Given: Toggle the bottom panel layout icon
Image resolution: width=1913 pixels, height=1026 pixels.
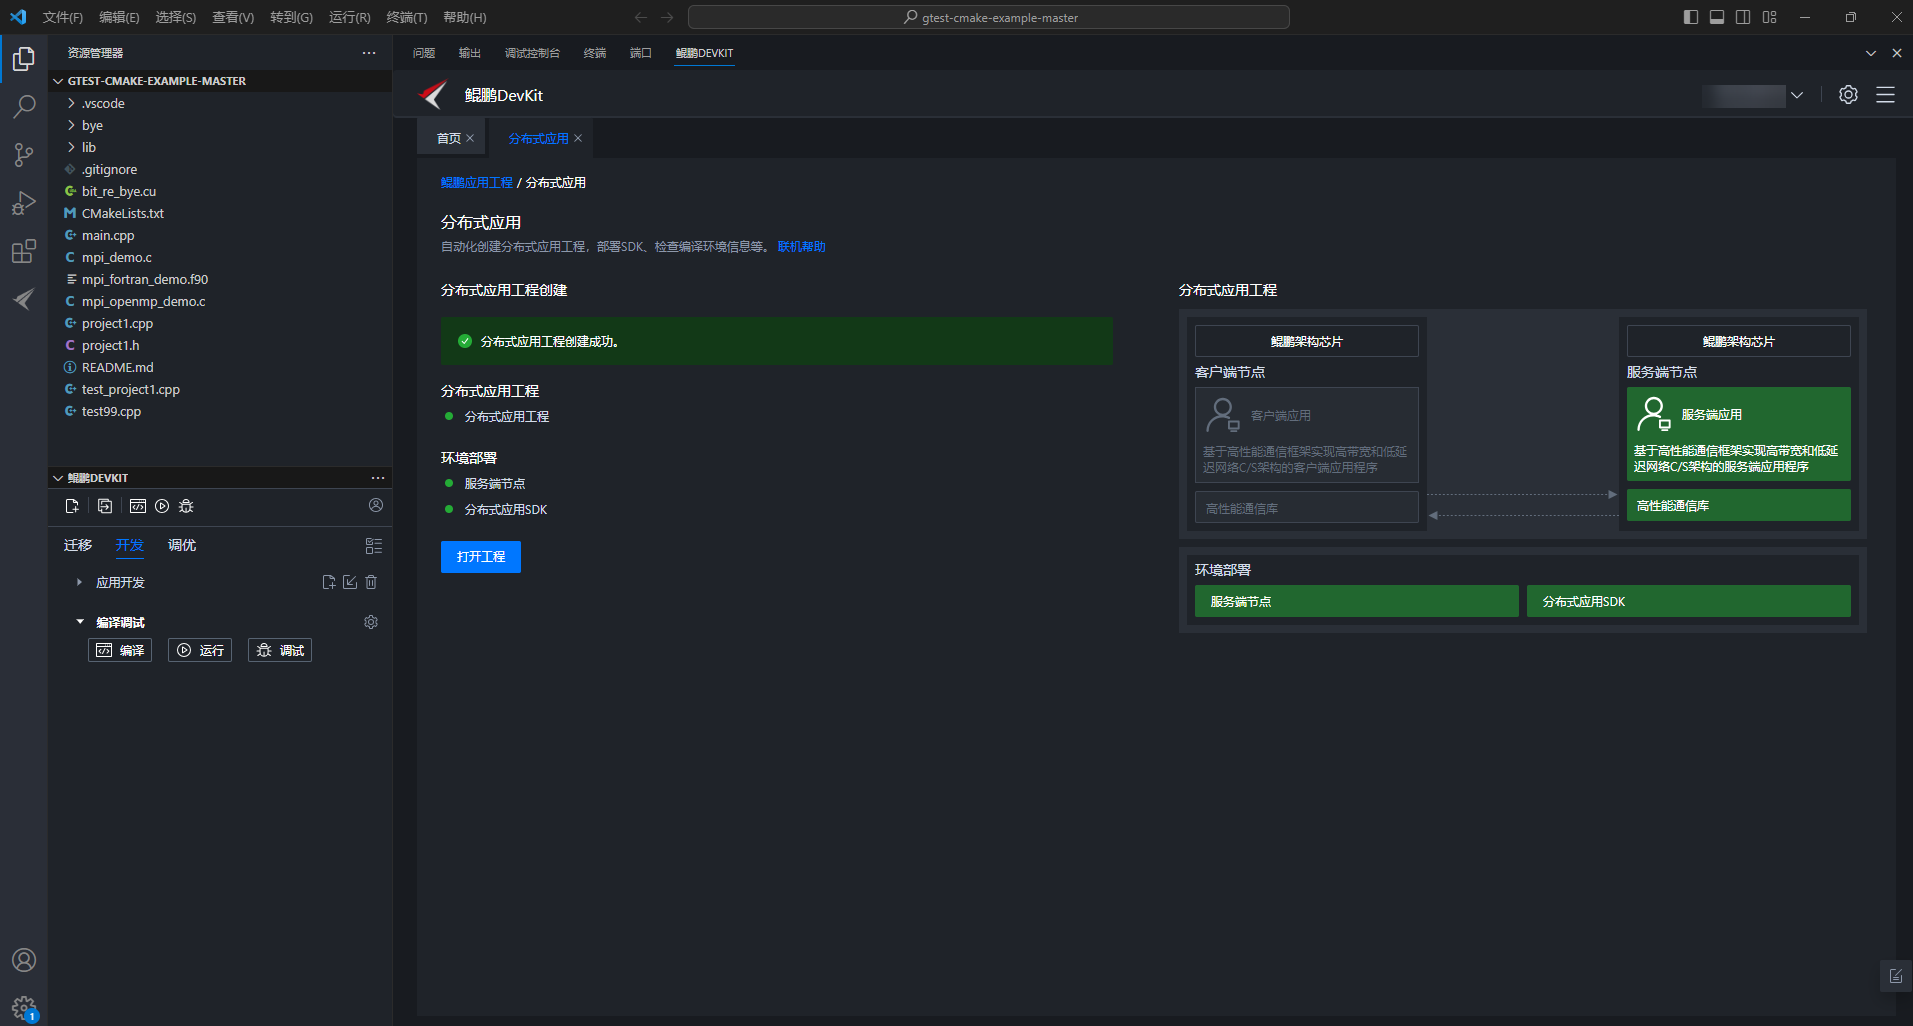Looking at the screenshot, I should (x=1717, y=17).
